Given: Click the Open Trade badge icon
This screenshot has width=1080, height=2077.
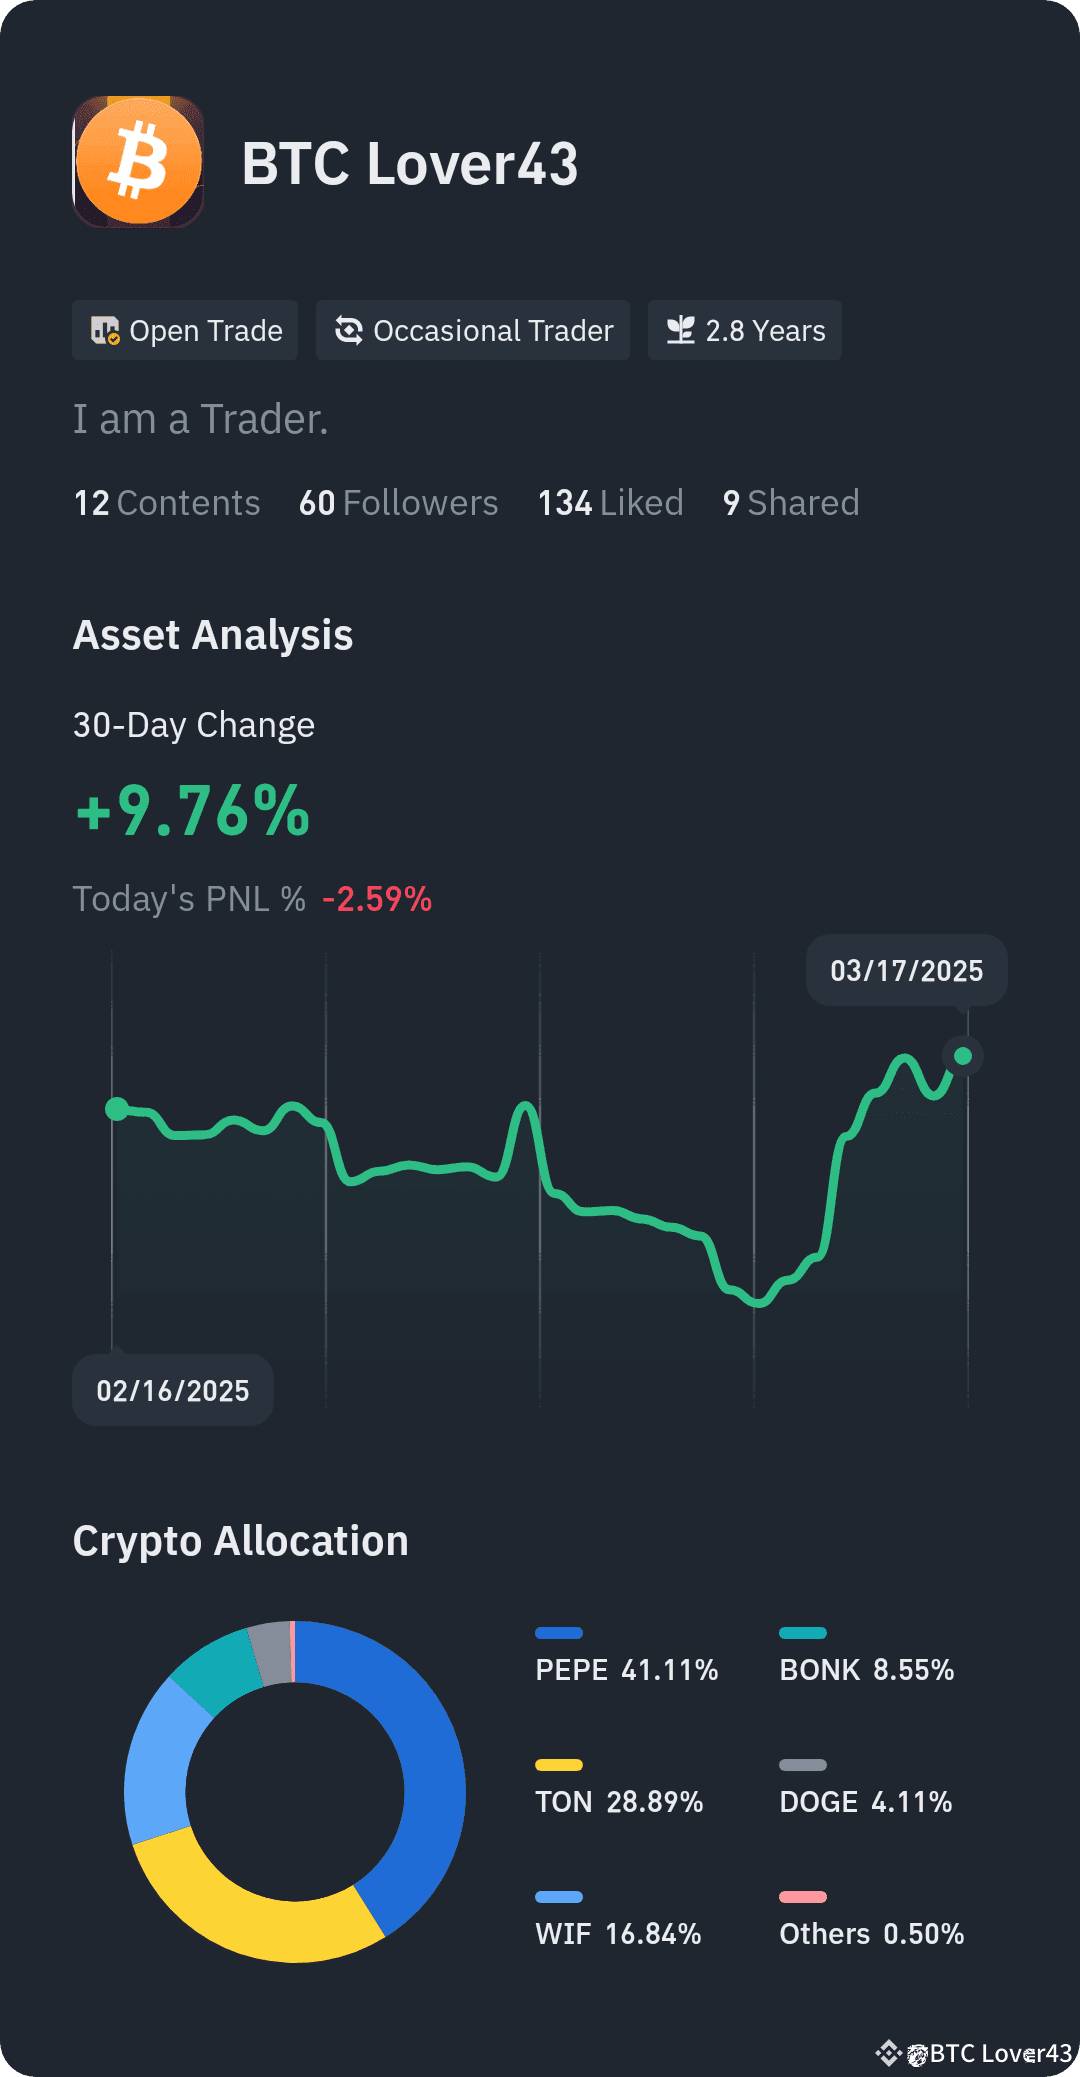Looking at the screenshot, I should click(105, 330).
